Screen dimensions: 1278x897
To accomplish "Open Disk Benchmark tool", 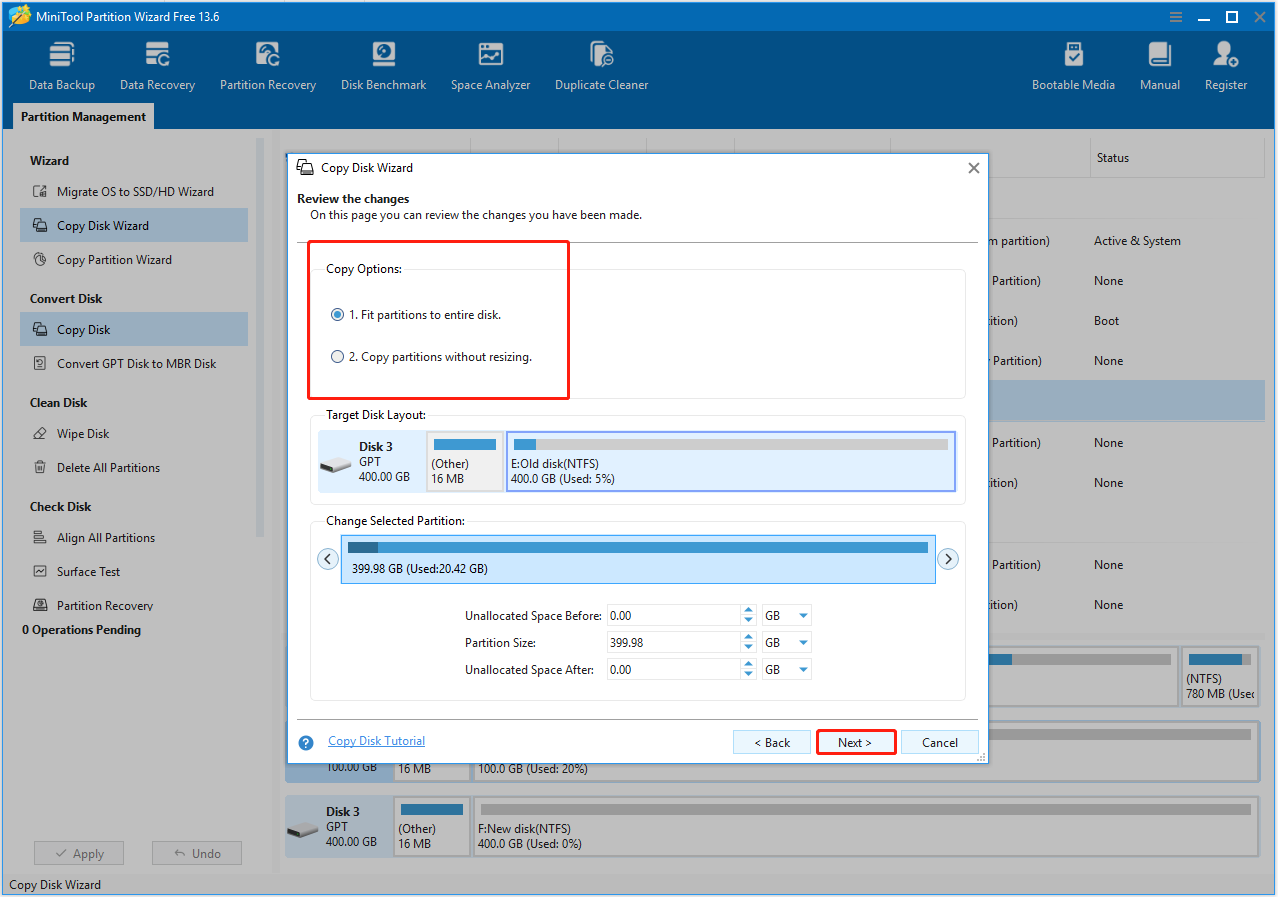I will [383, 66].
